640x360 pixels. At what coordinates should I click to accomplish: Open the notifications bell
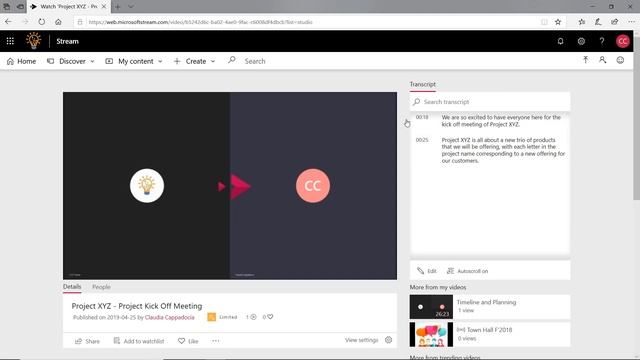coord(560,41)
